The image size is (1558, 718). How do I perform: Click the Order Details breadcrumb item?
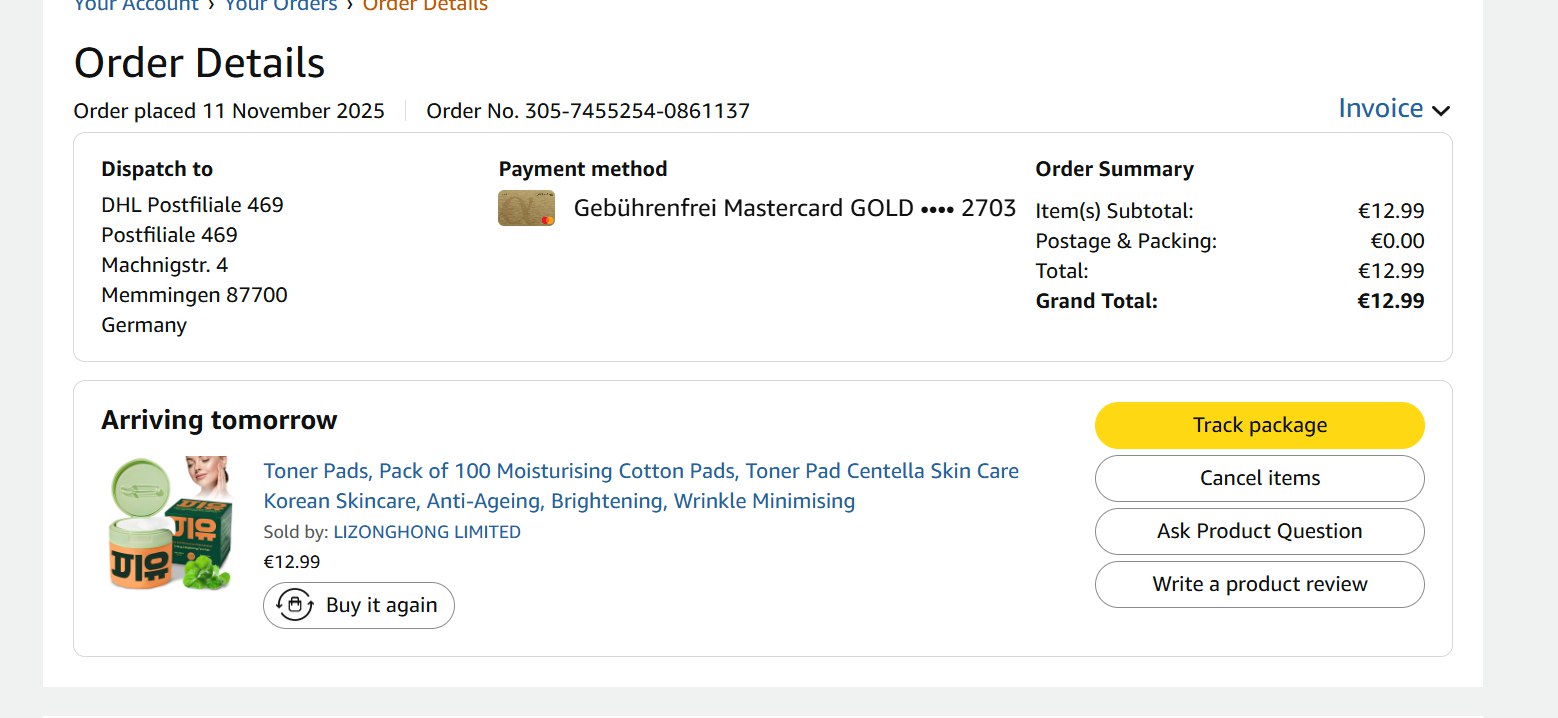[425, 5]
